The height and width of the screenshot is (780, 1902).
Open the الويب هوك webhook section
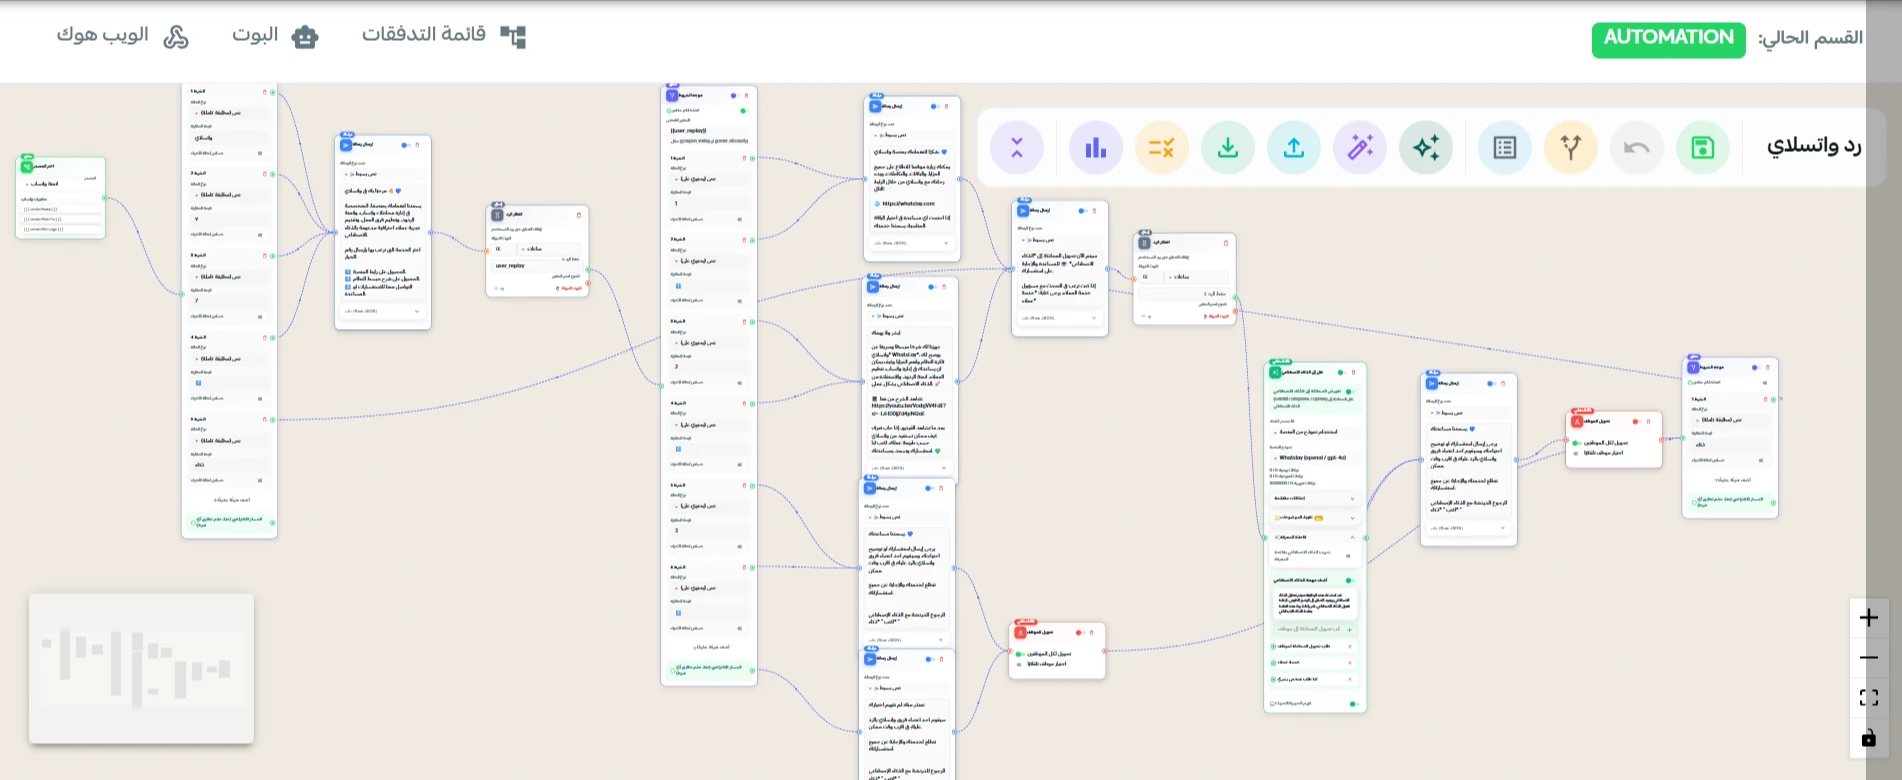tap(122, 36)
